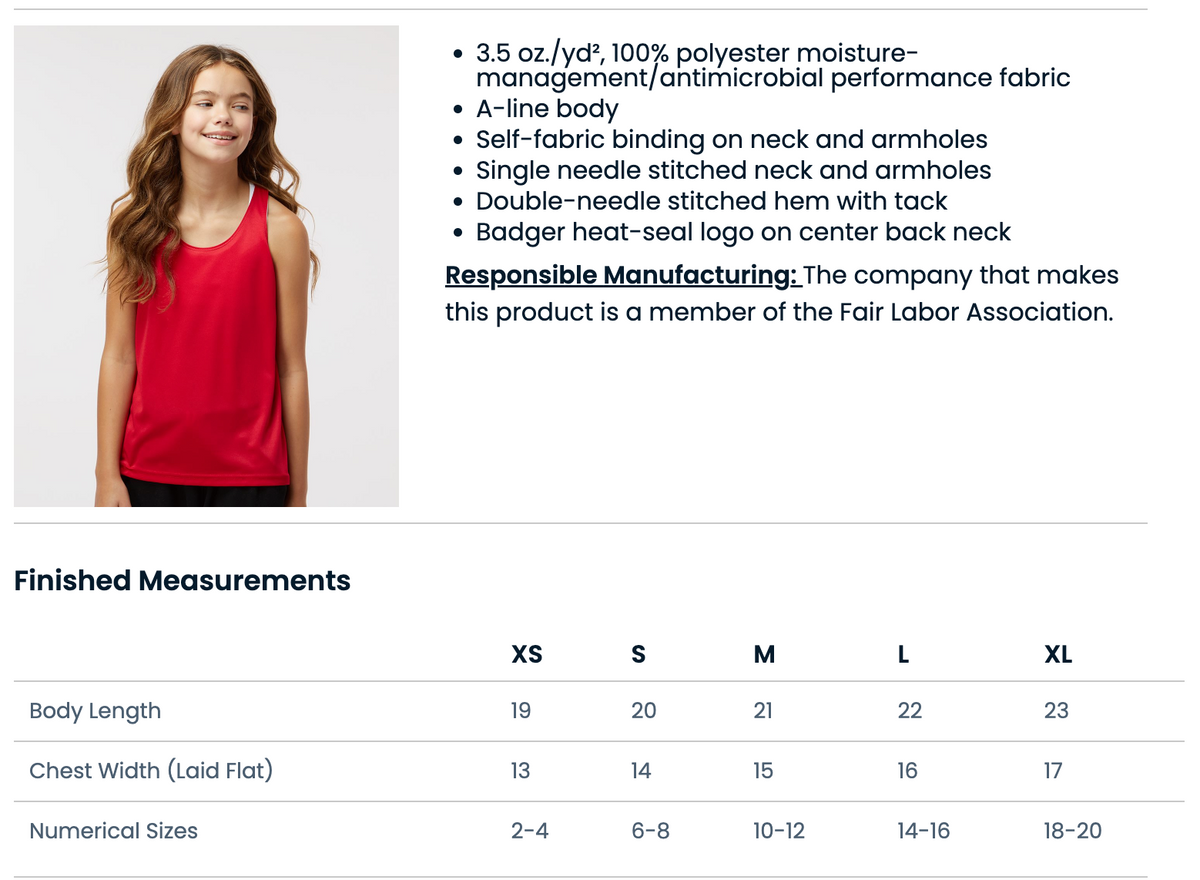The height and width of the screenshot is (880, 1200).
Task: Click the numerical size range 10-12
Action: click(779, 831)
